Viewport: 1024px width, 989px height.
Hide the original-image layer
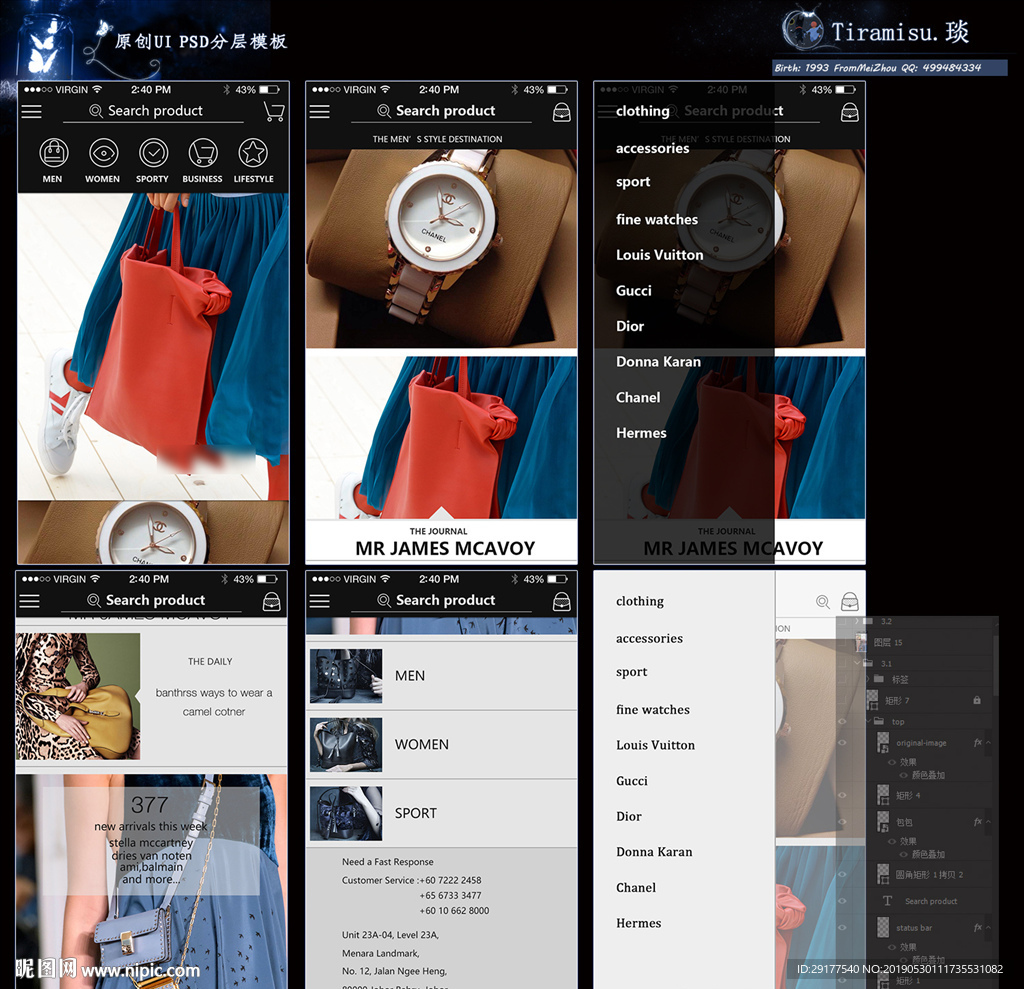click(x=842, y=743)
